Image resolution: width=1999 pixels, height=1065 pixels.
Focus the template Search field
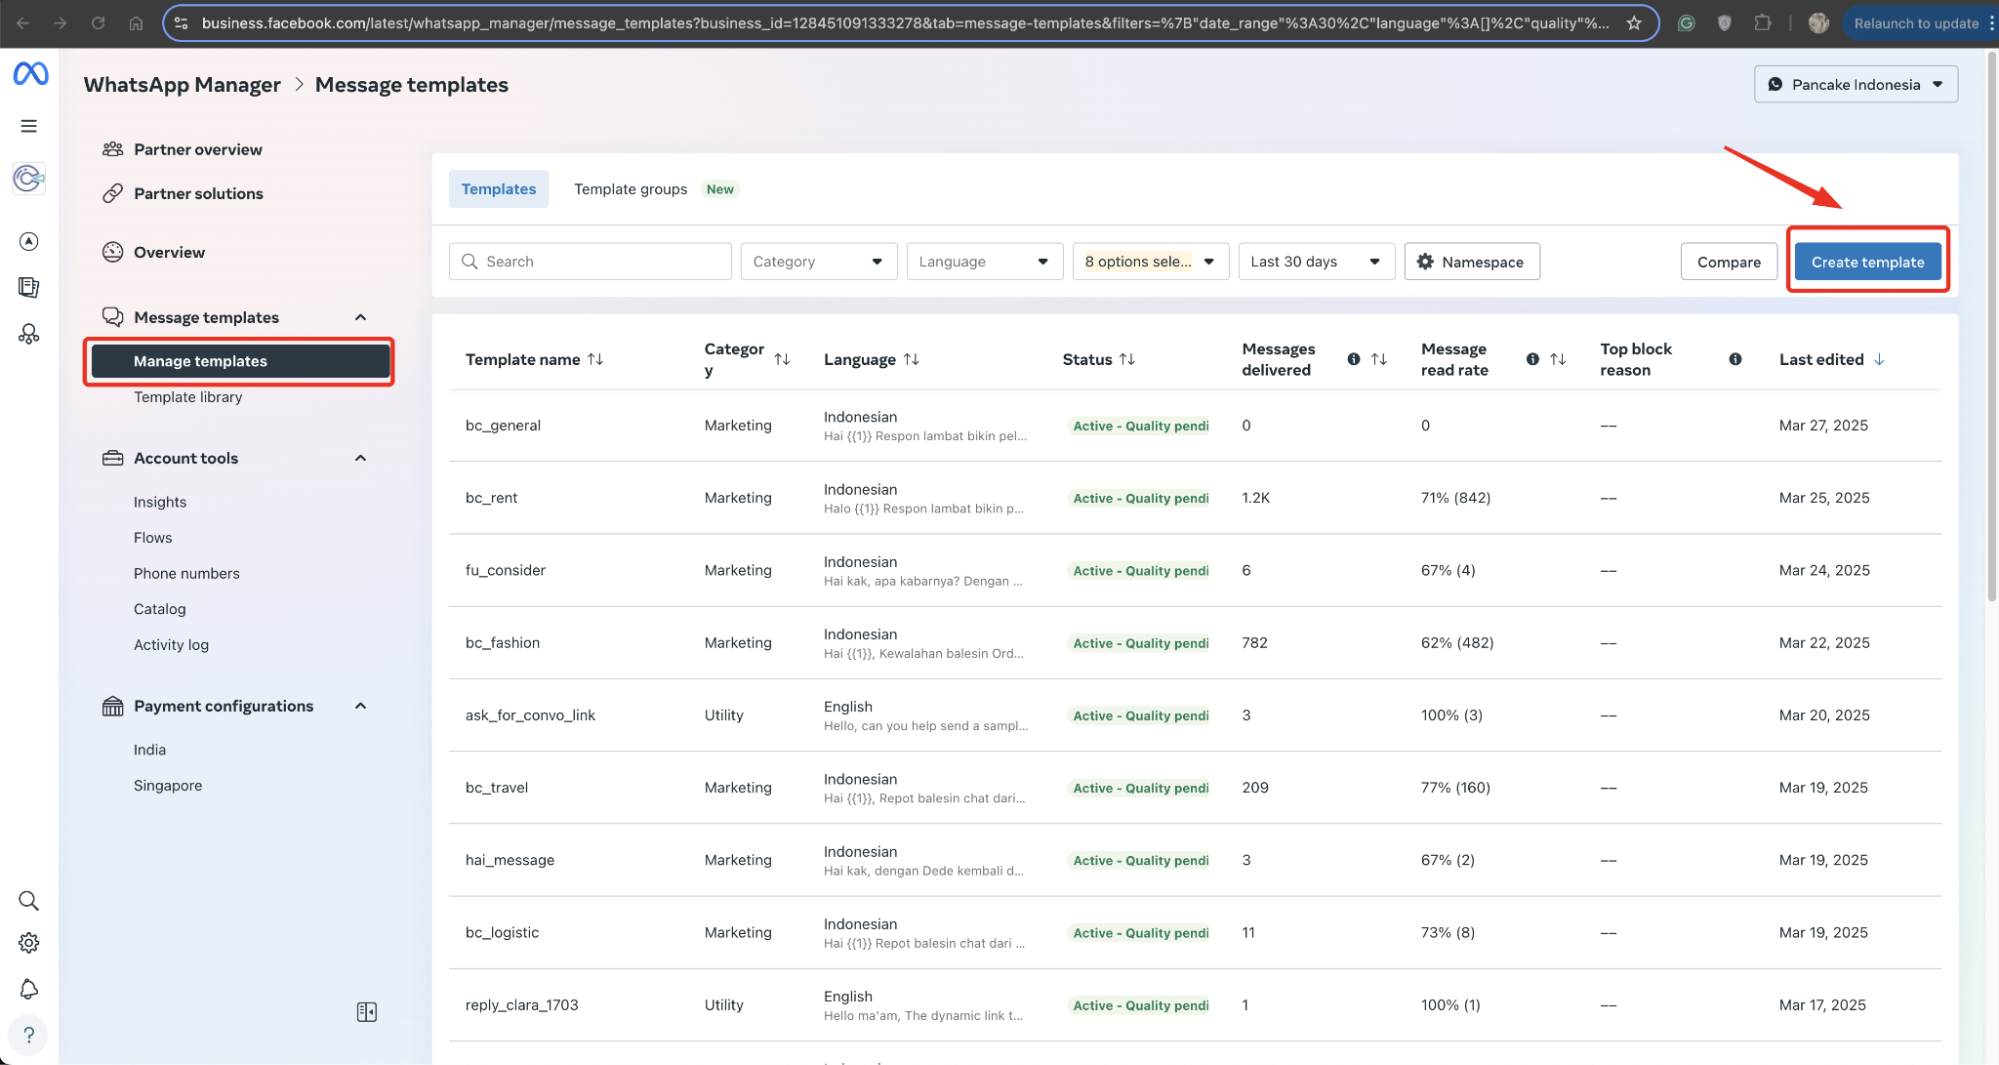pyautogui.click(x=590, y=262)
